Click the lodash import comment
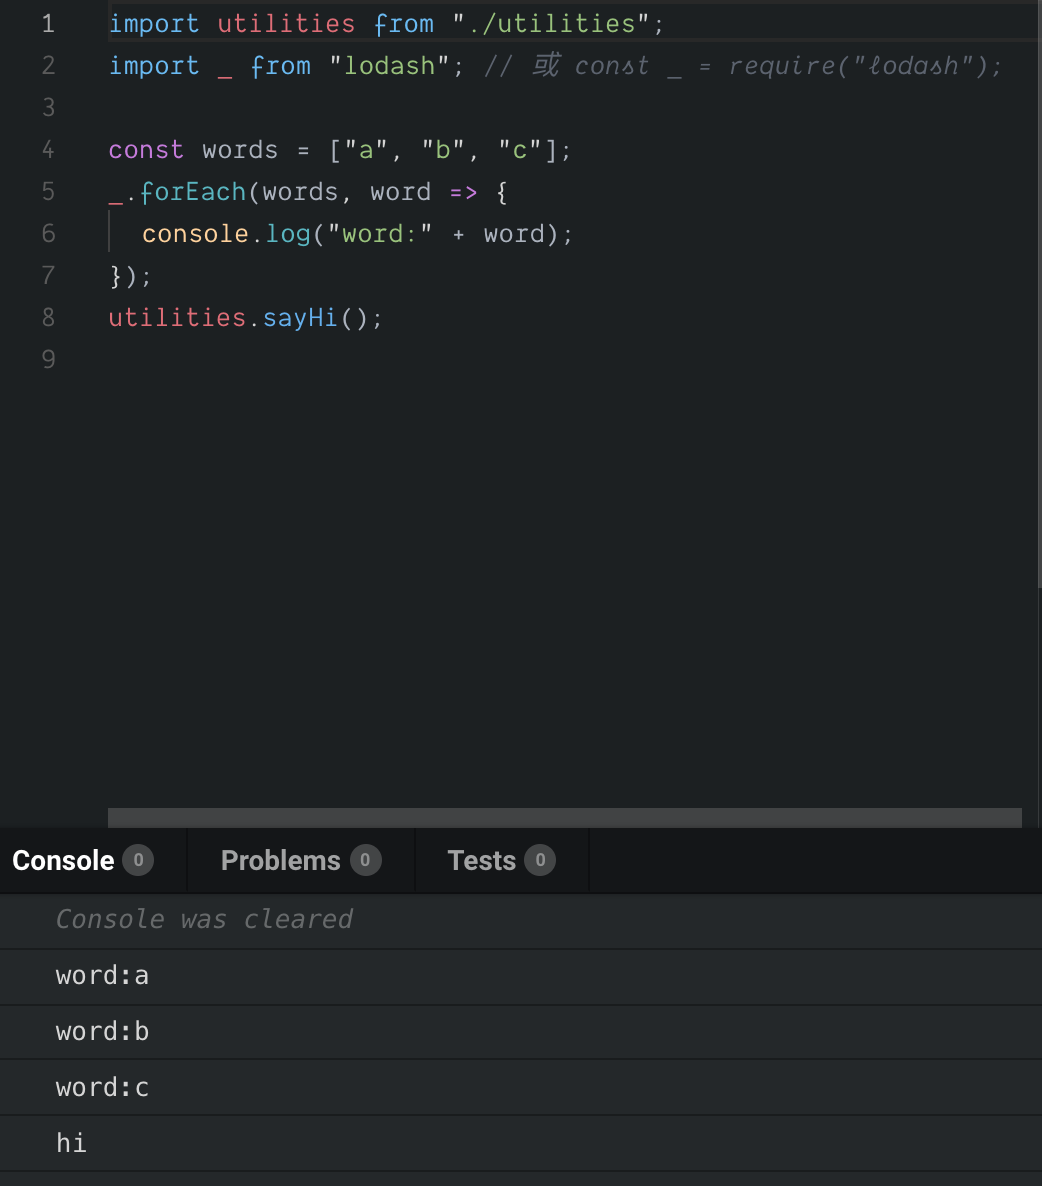 (740, 65)
